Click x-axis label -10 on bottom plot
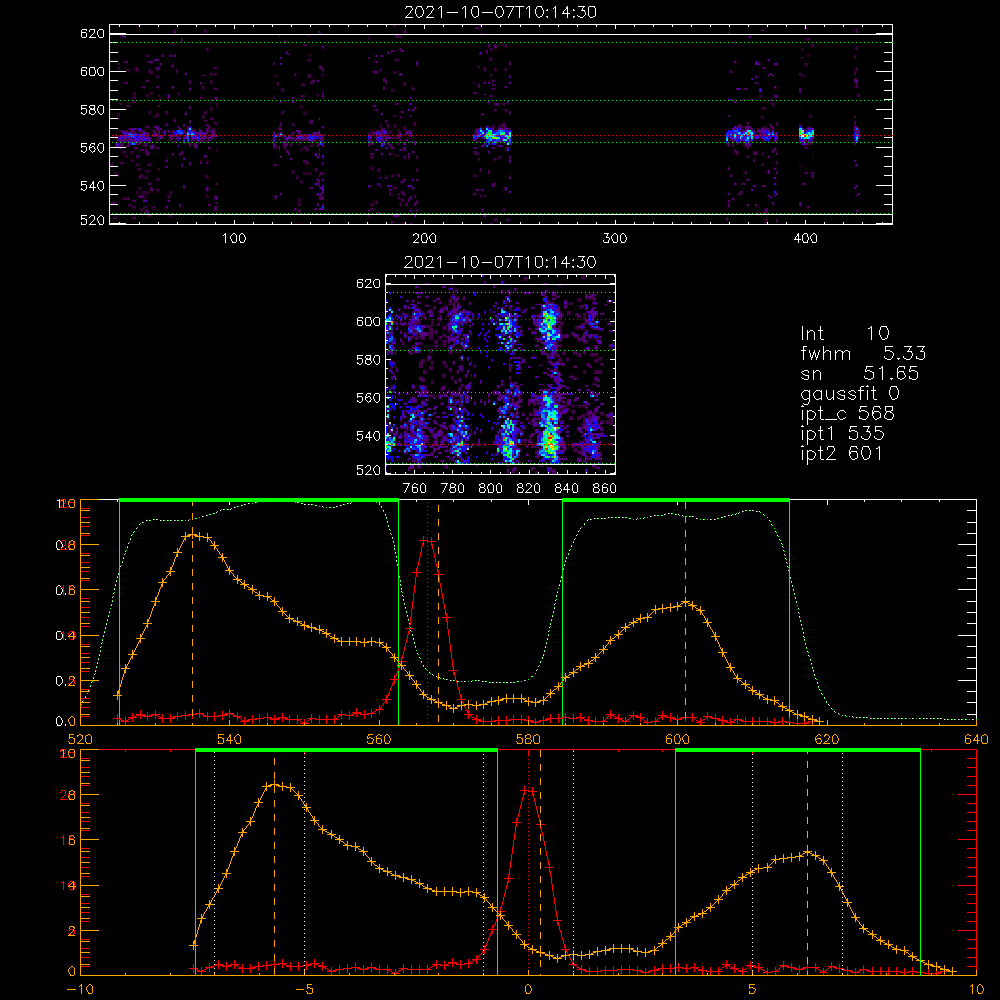This screenshot has width=1000, height=1000. 80,990
